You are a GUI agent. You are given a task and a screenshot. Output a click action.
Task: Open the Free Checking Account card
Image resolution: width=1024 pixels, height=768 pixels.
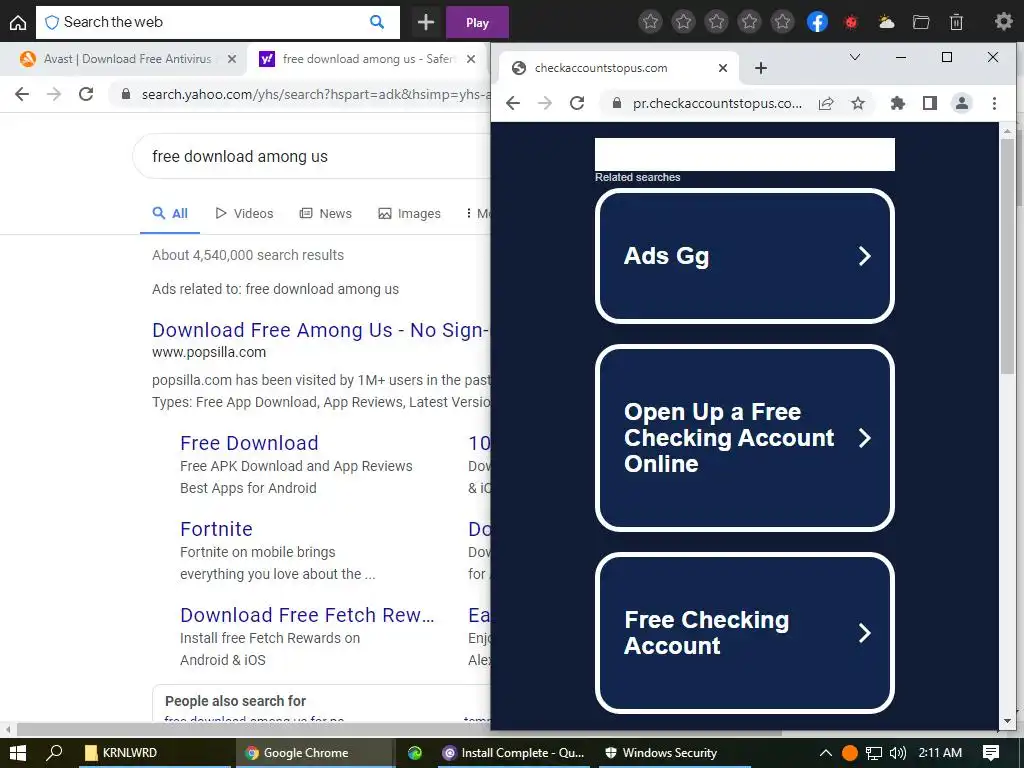(x=744, y=632)
